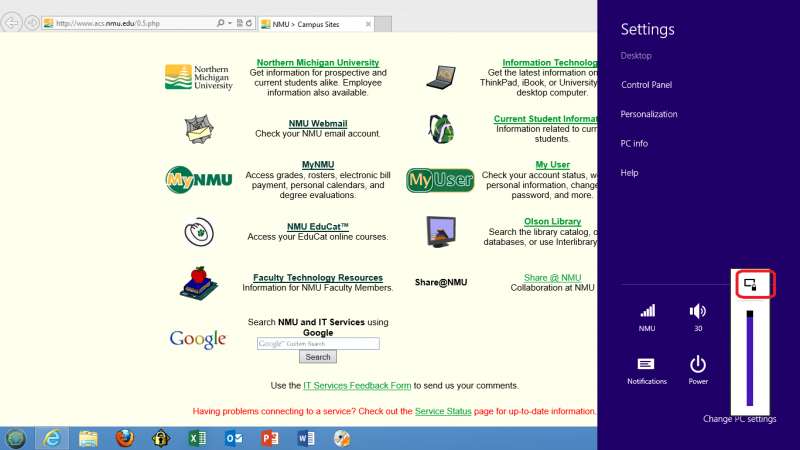Viewport: 800px width, 450px height.
Task: Open the Share @ NMU link
Action: (x=553, y=278)
